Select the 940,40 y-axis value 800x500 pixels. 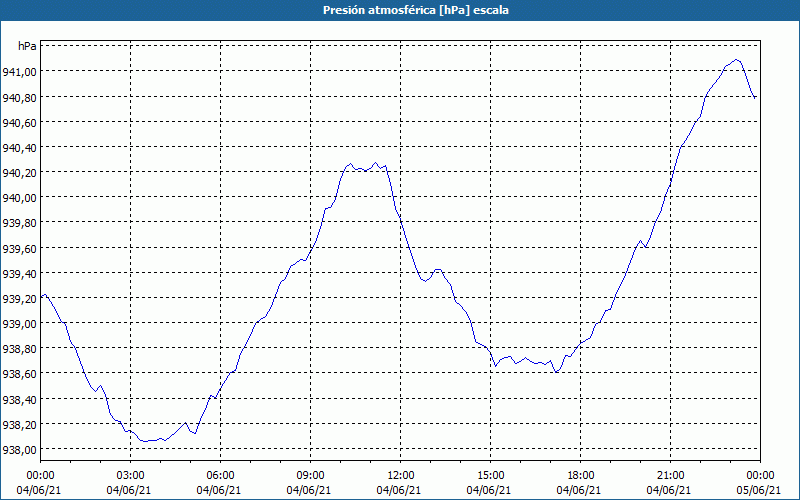[19, 148]
